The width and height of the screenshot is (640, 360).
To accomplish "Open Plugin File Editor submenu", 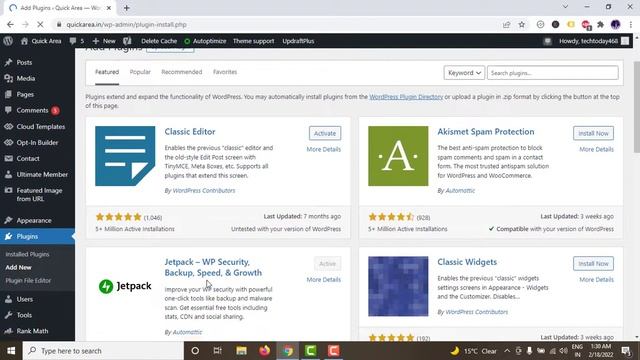I will [28, 280].
